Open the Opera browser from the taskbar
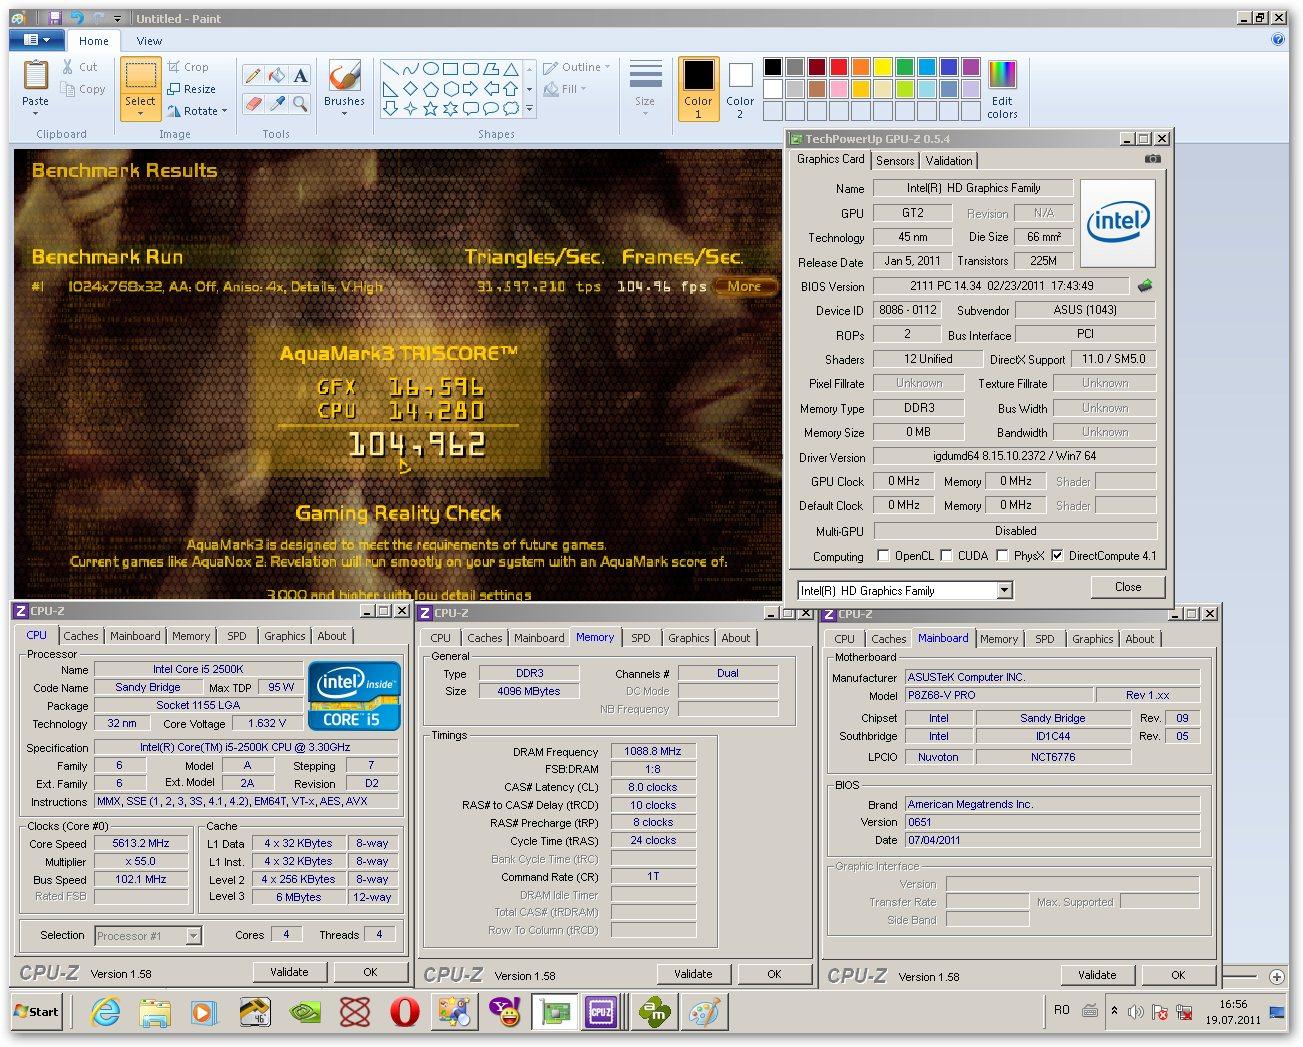The height and width of the screenshot is (1047, 1303). pyautogui.click(x=404, y=1012)
